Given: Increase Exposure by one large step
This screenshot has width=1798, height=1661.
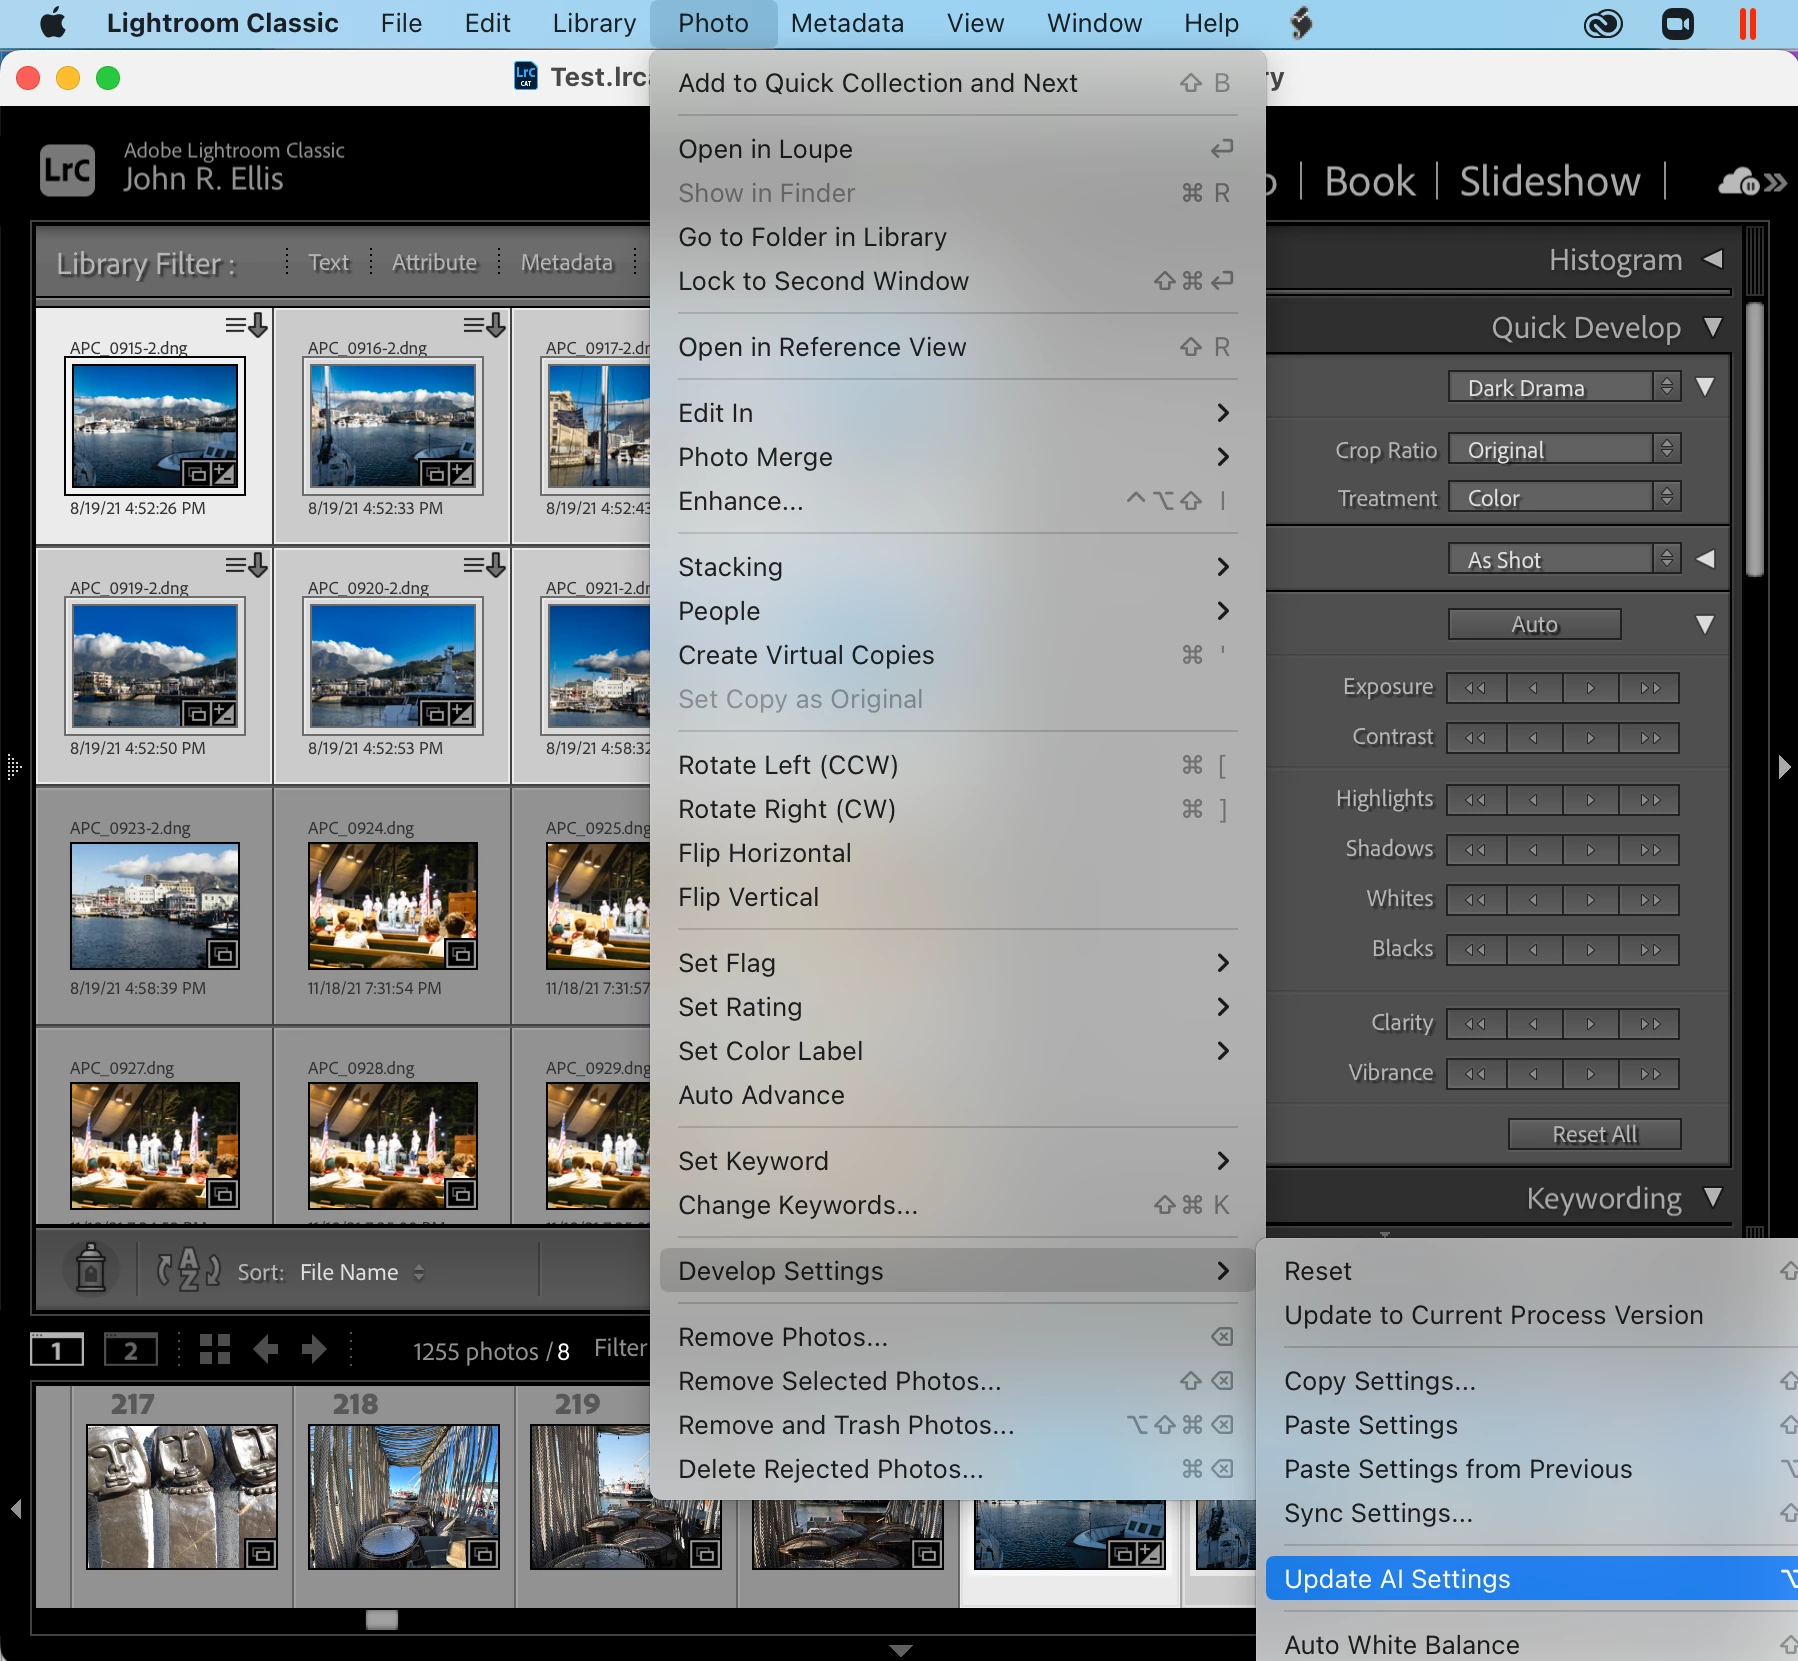Looking at the screenshot, I should 1650,688.
